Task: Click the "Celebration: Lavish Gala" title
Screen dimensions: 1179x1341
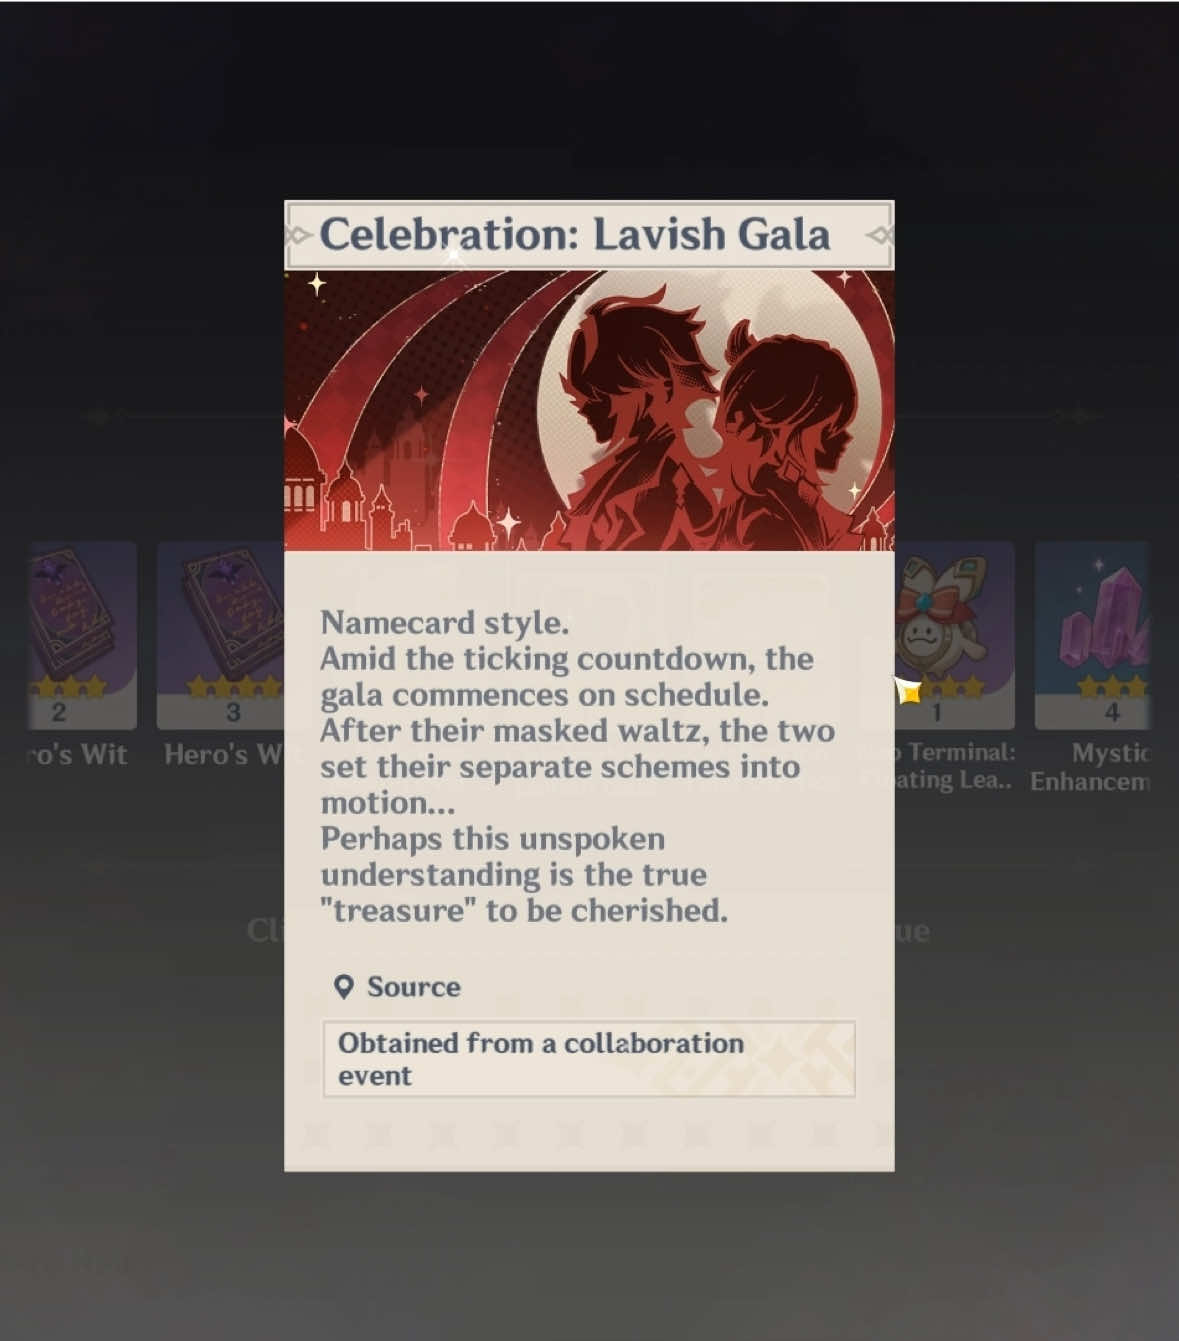Action: tap(575, 235)
